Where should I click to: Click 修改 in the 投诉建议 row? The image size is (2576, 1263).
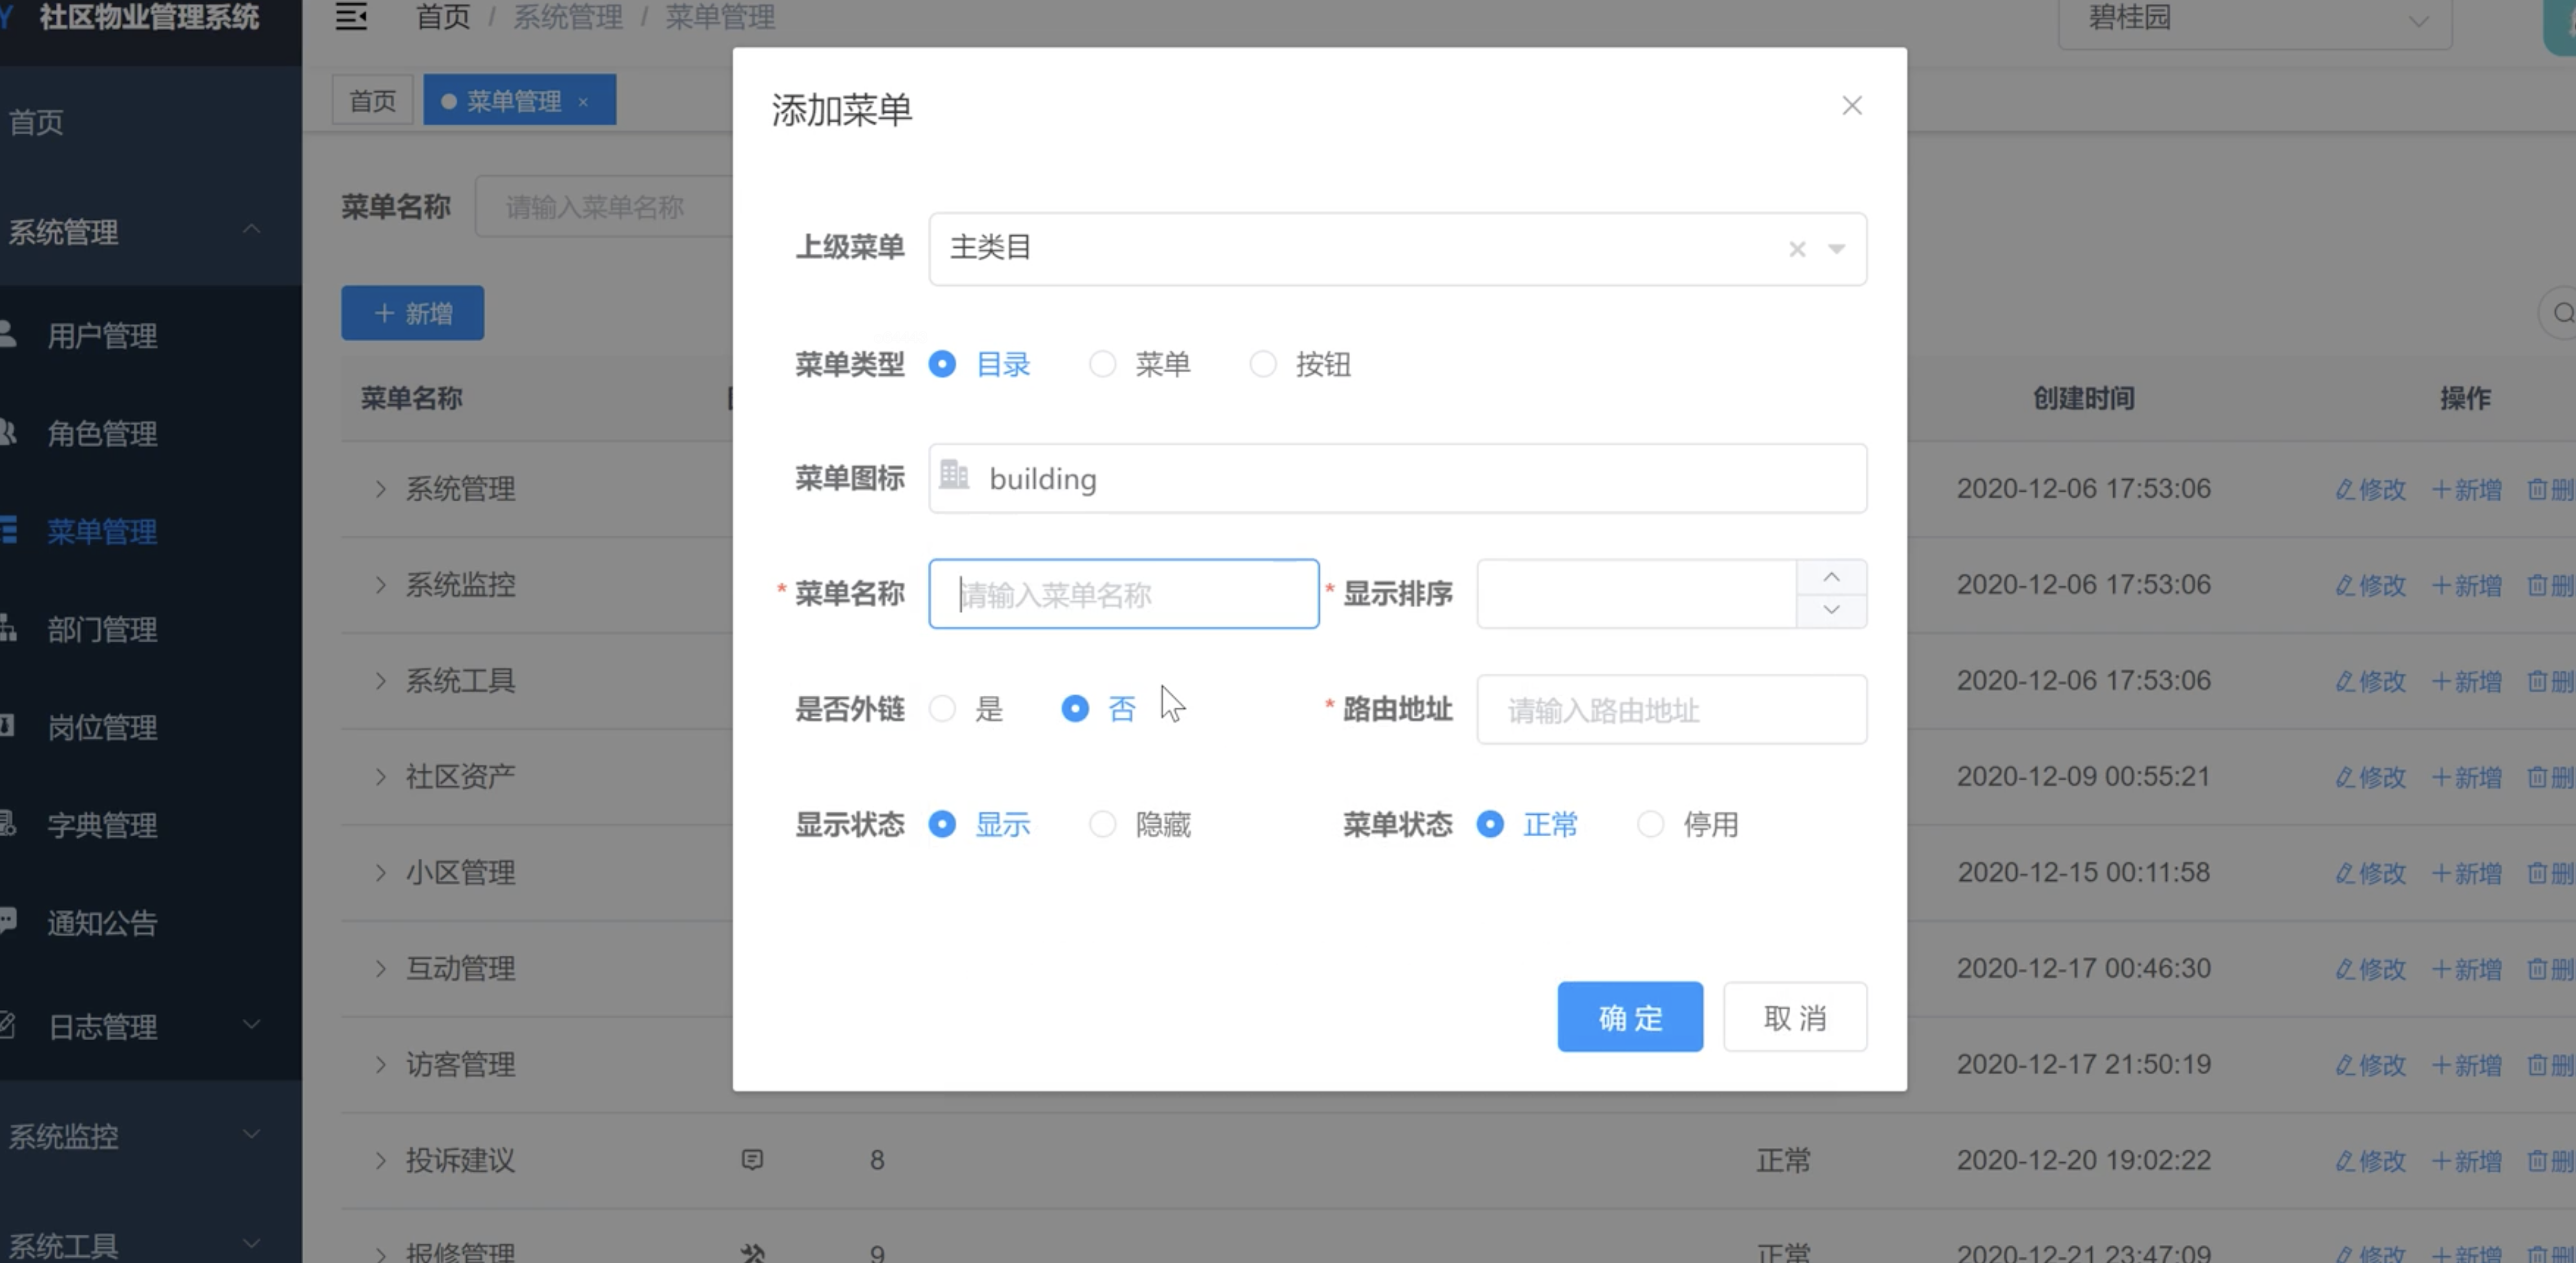click(2370, 1161)
